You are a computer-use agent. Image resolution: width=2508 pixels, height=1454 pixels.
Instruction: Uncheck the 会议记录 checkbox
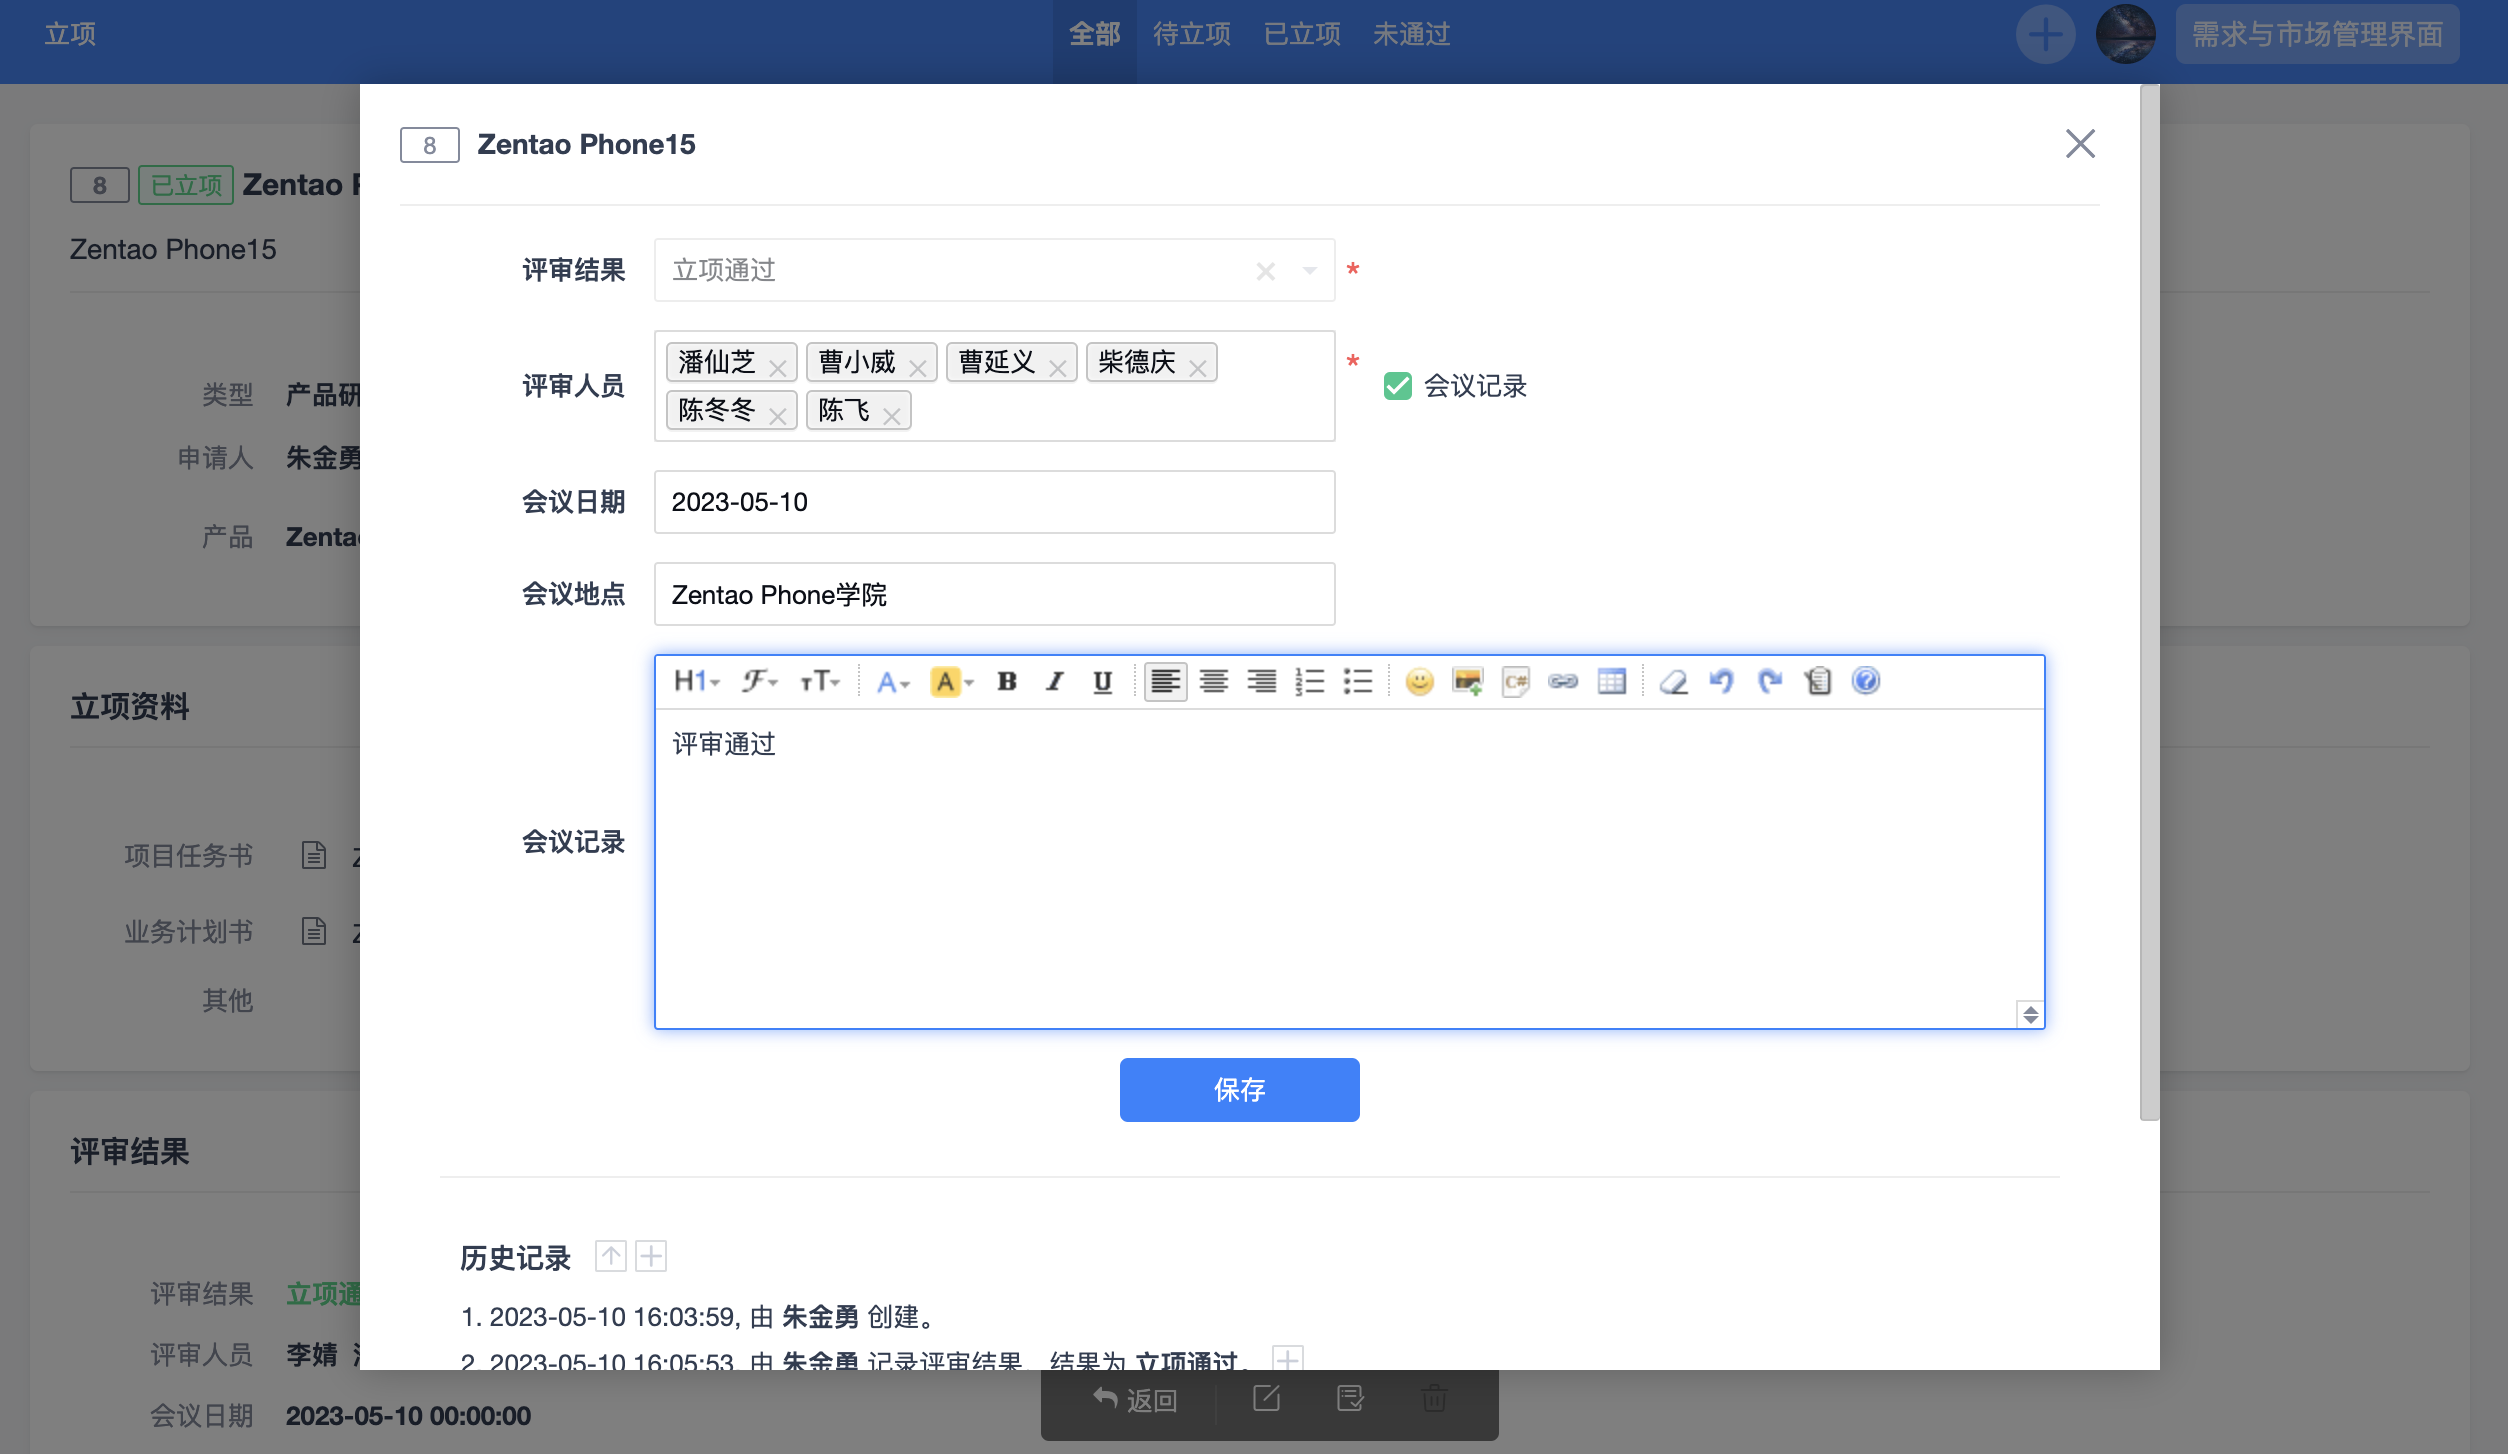pyautogui.click(x=1397, y=386)
